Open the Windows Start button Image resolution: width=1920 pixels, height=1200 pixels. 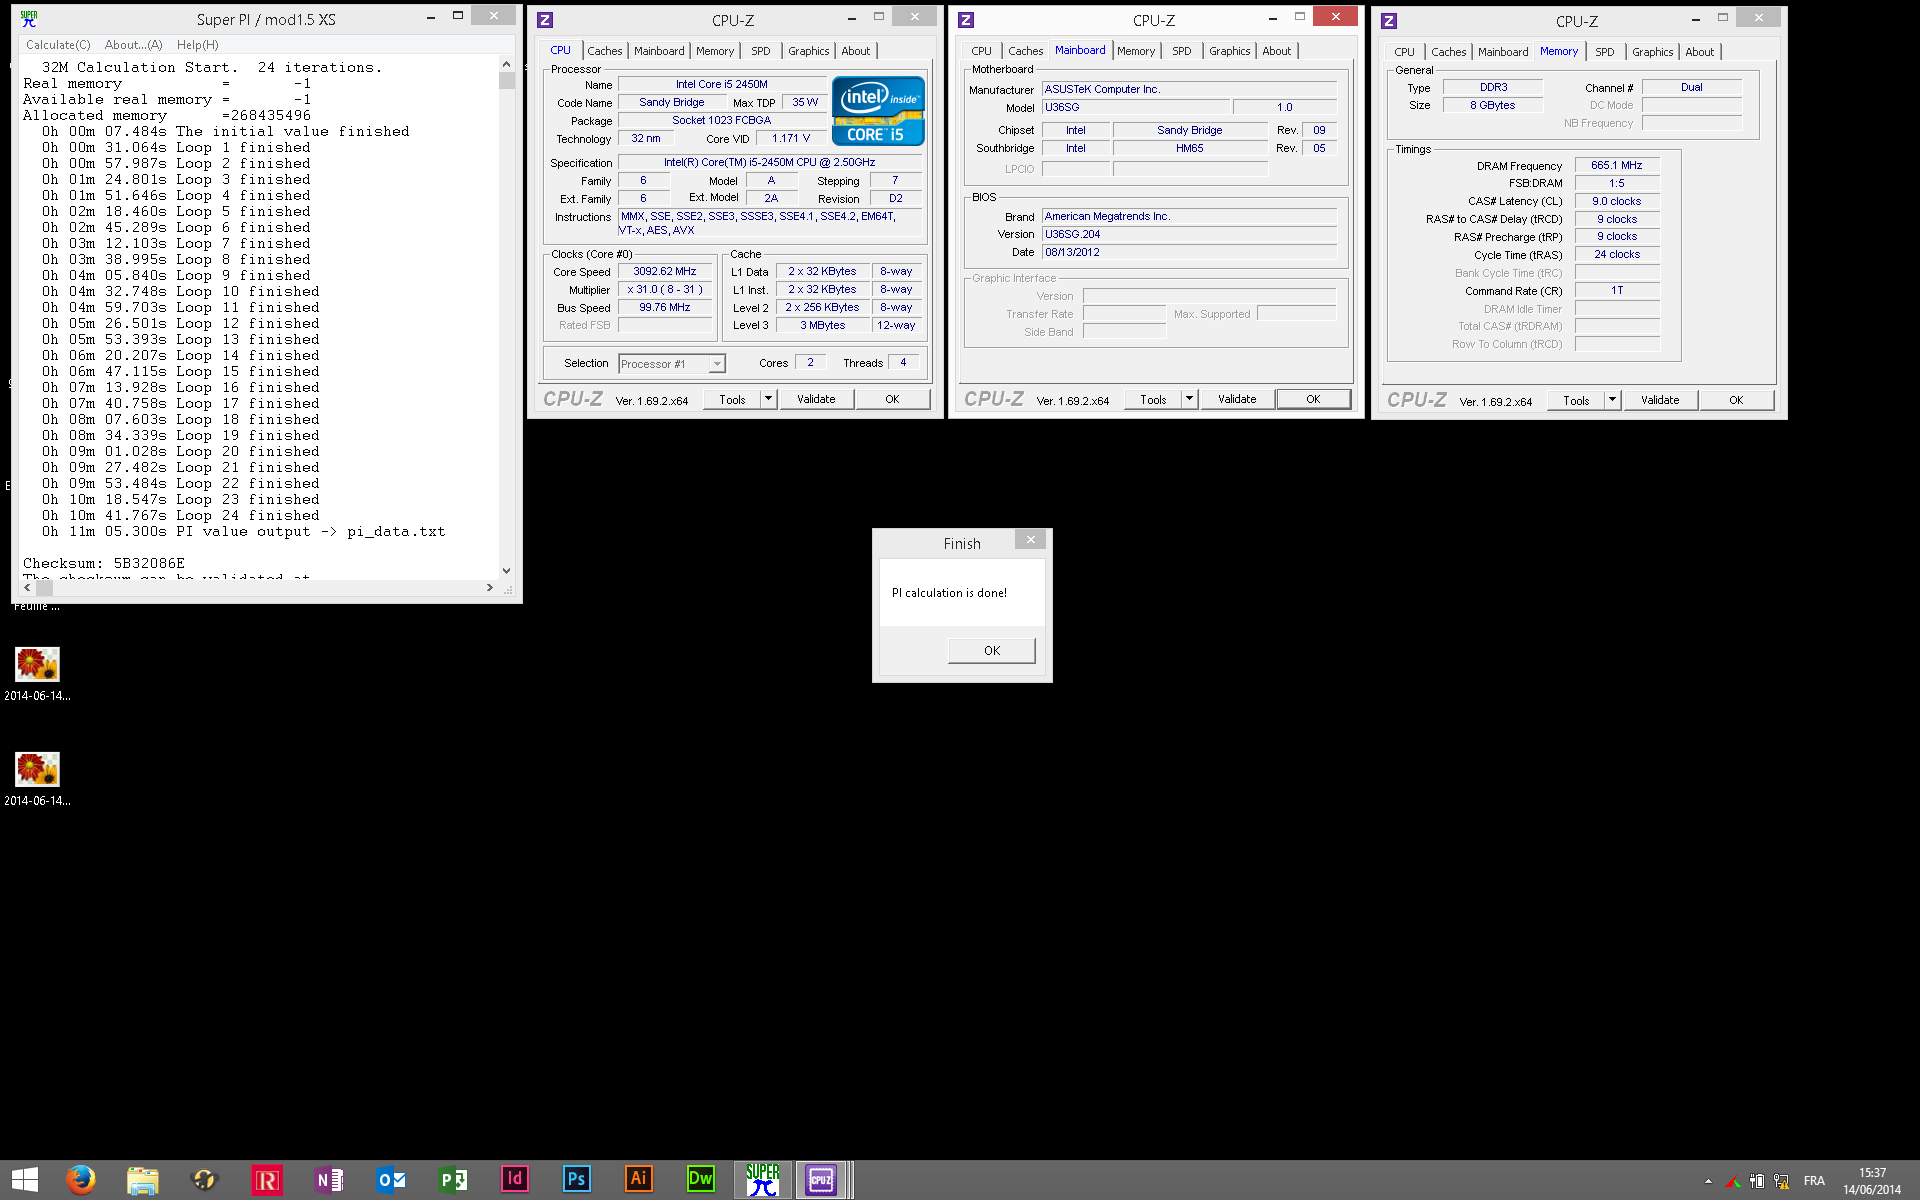(25, 1180)
